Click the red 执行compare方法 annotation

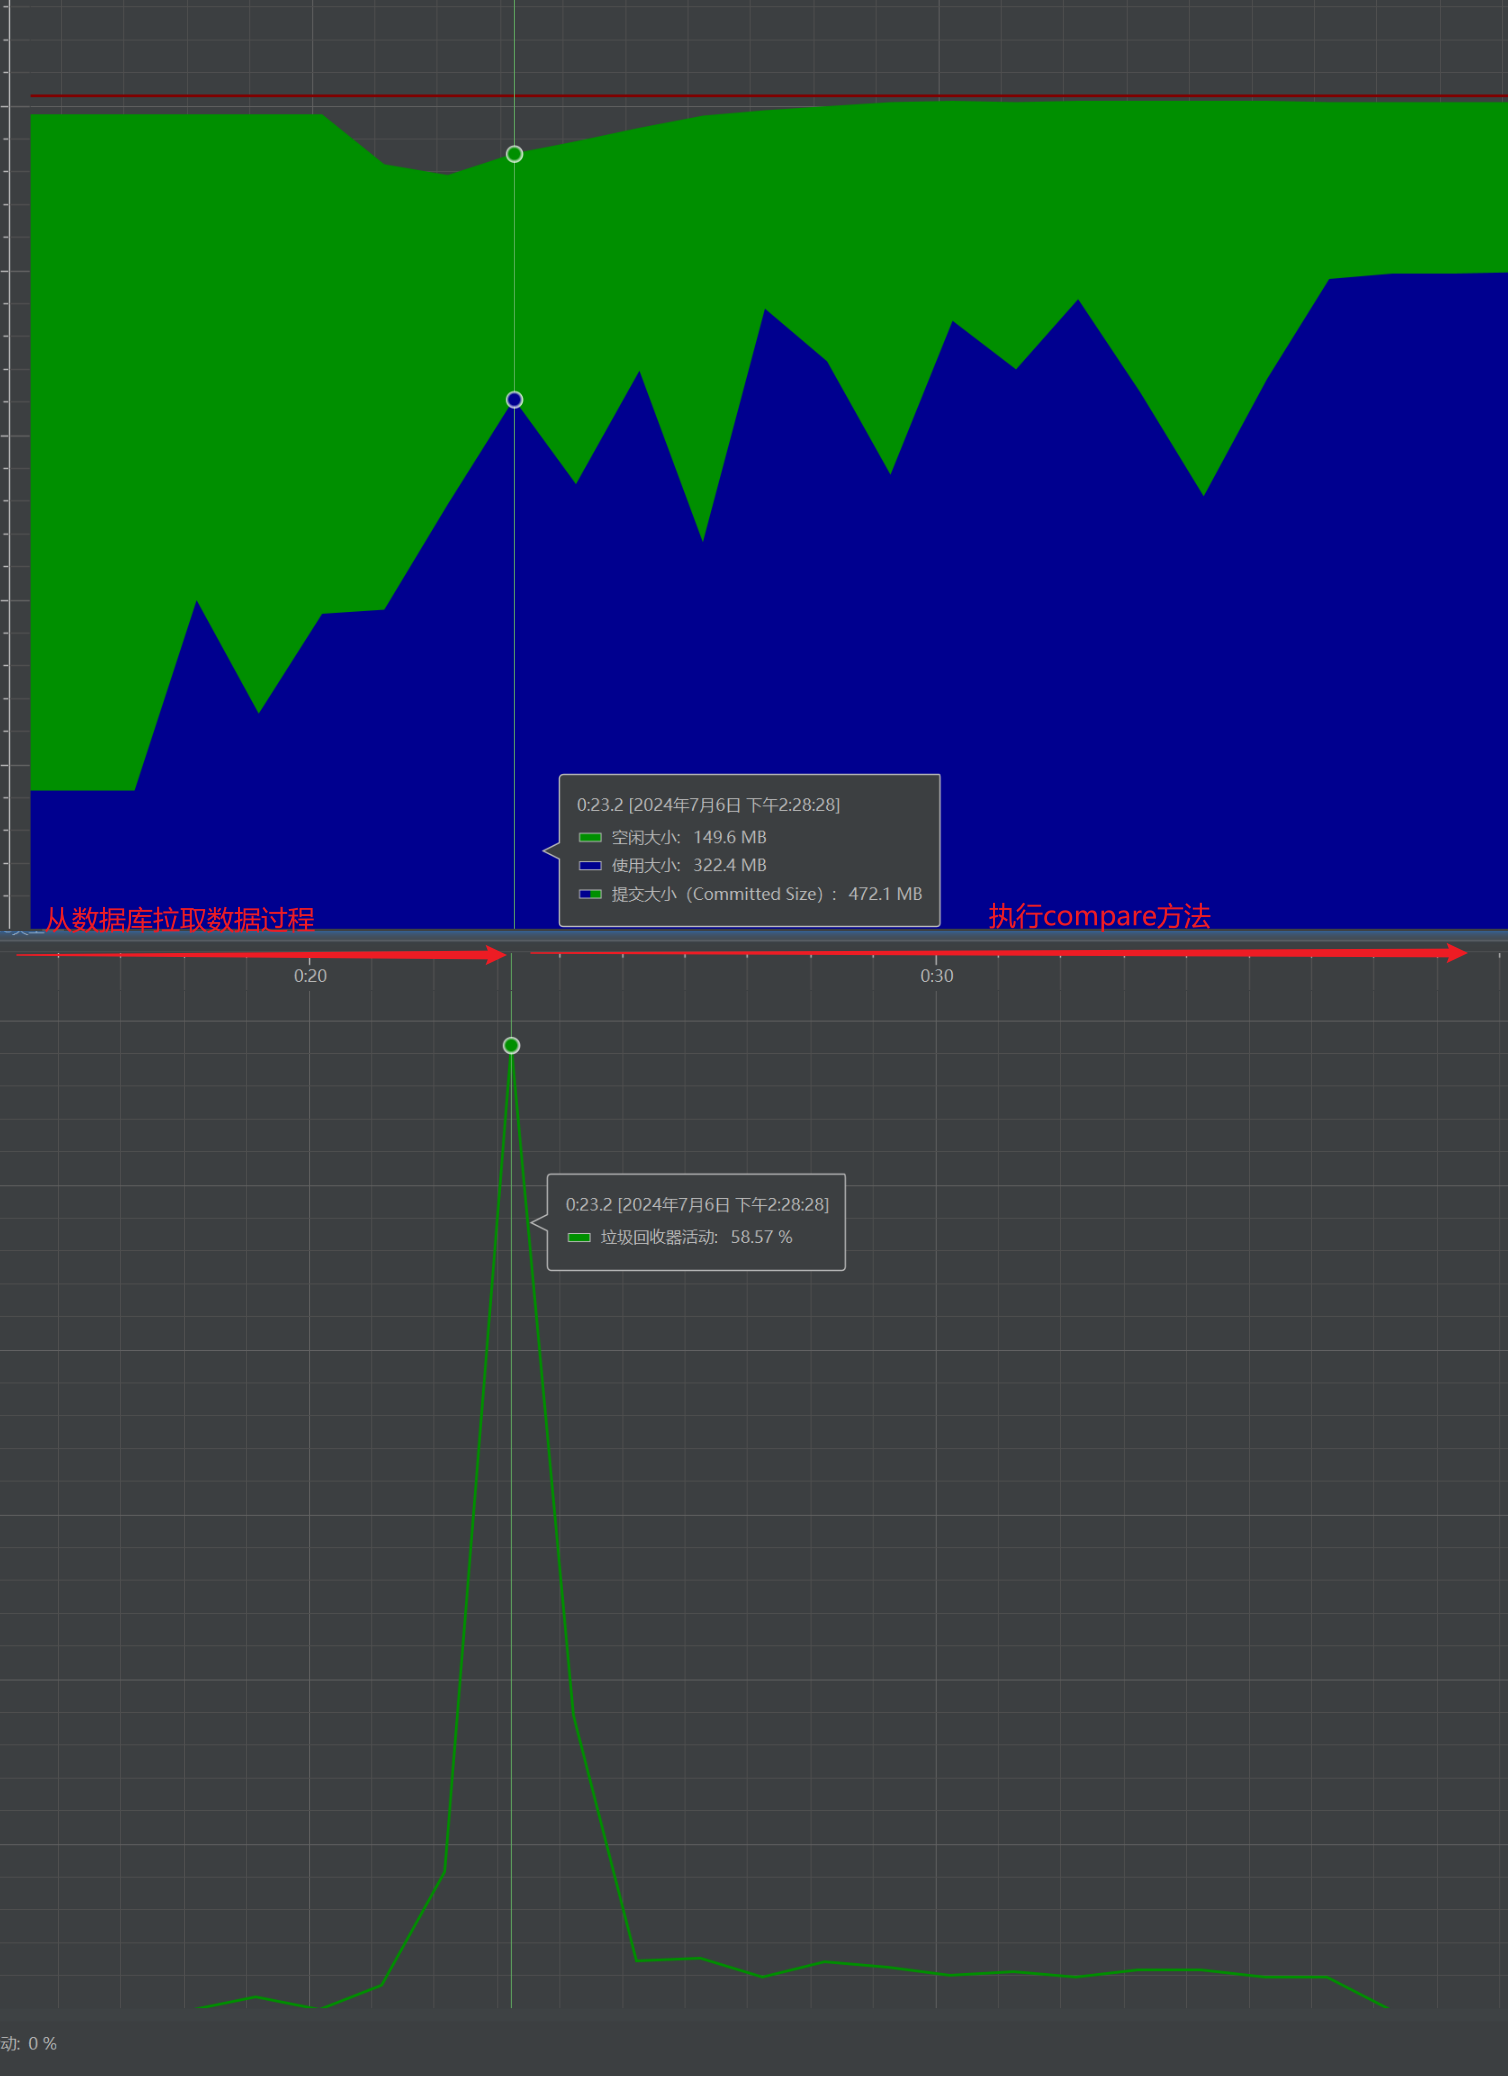(1099, 916)
